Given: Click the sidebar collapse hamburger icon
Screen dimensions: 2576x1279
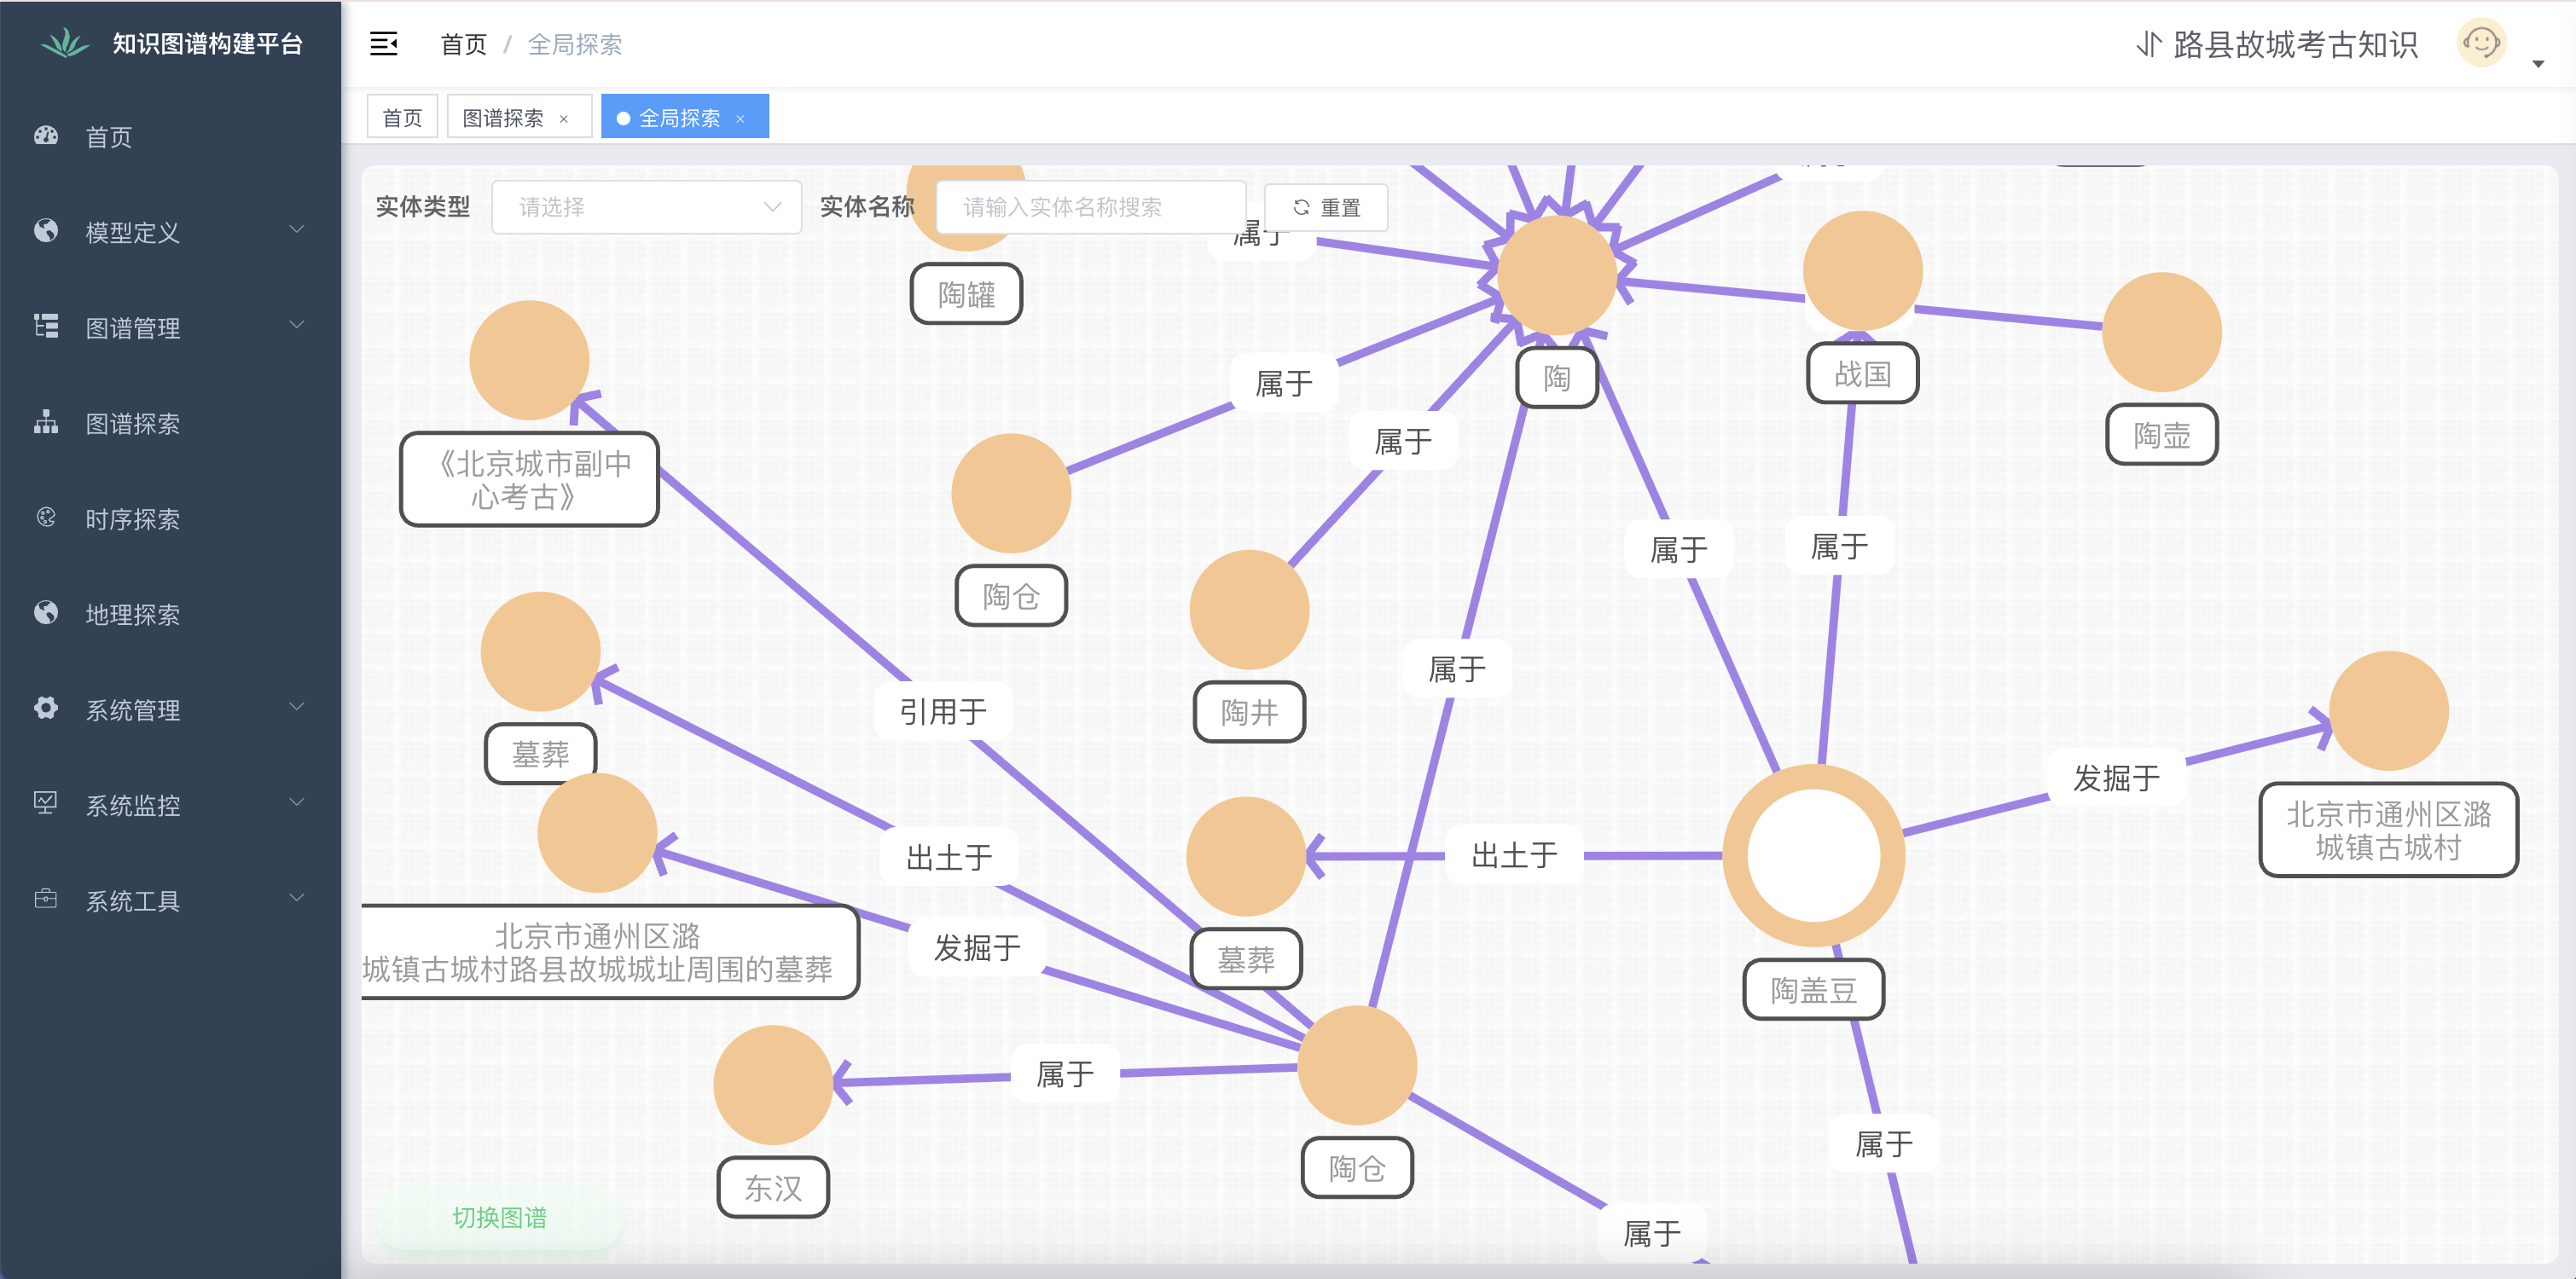Looking at the screenshot, I should [x=384, y=44].
